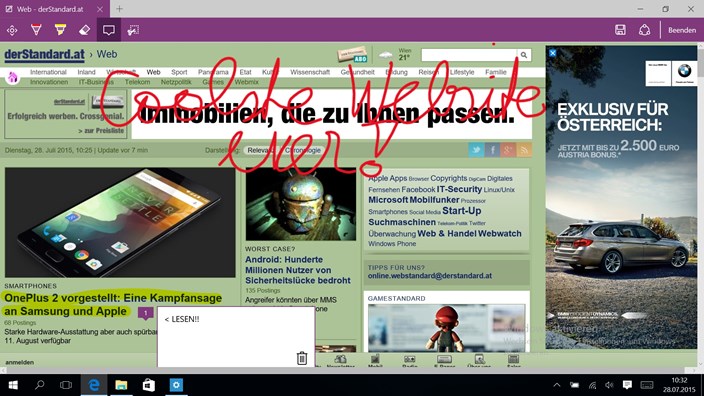Select the yellow Highlighter tool
Viewport: 704px width, 396px height.
(x=60, y=30)
